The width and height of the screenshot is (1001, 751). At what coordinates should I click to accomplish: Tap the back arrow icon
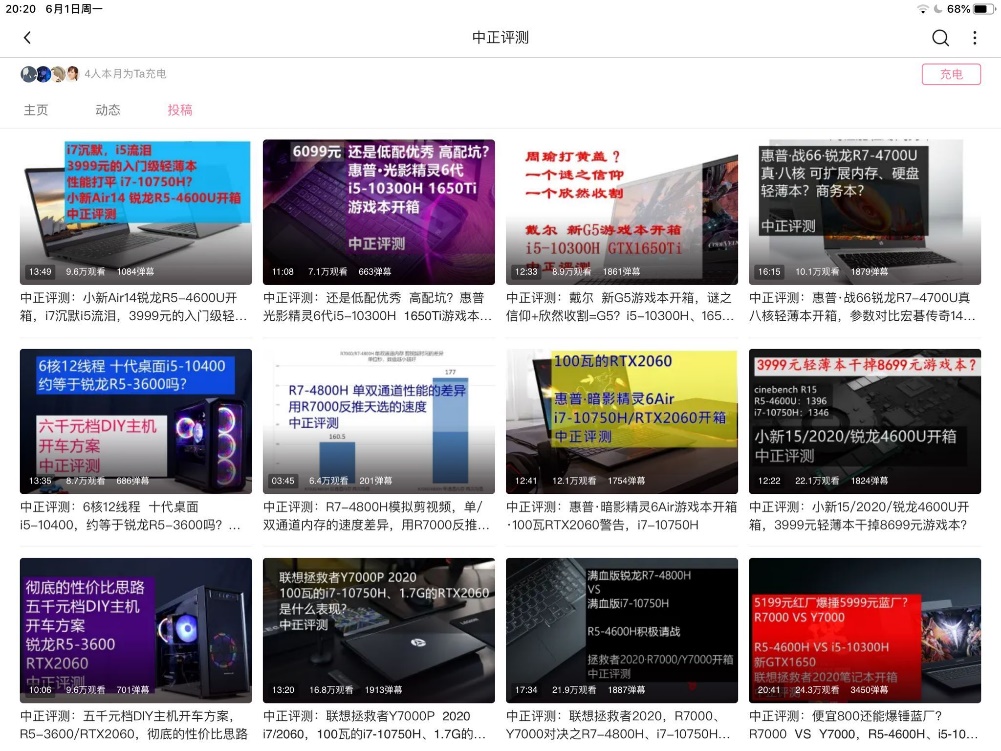(x=27, y=38)
